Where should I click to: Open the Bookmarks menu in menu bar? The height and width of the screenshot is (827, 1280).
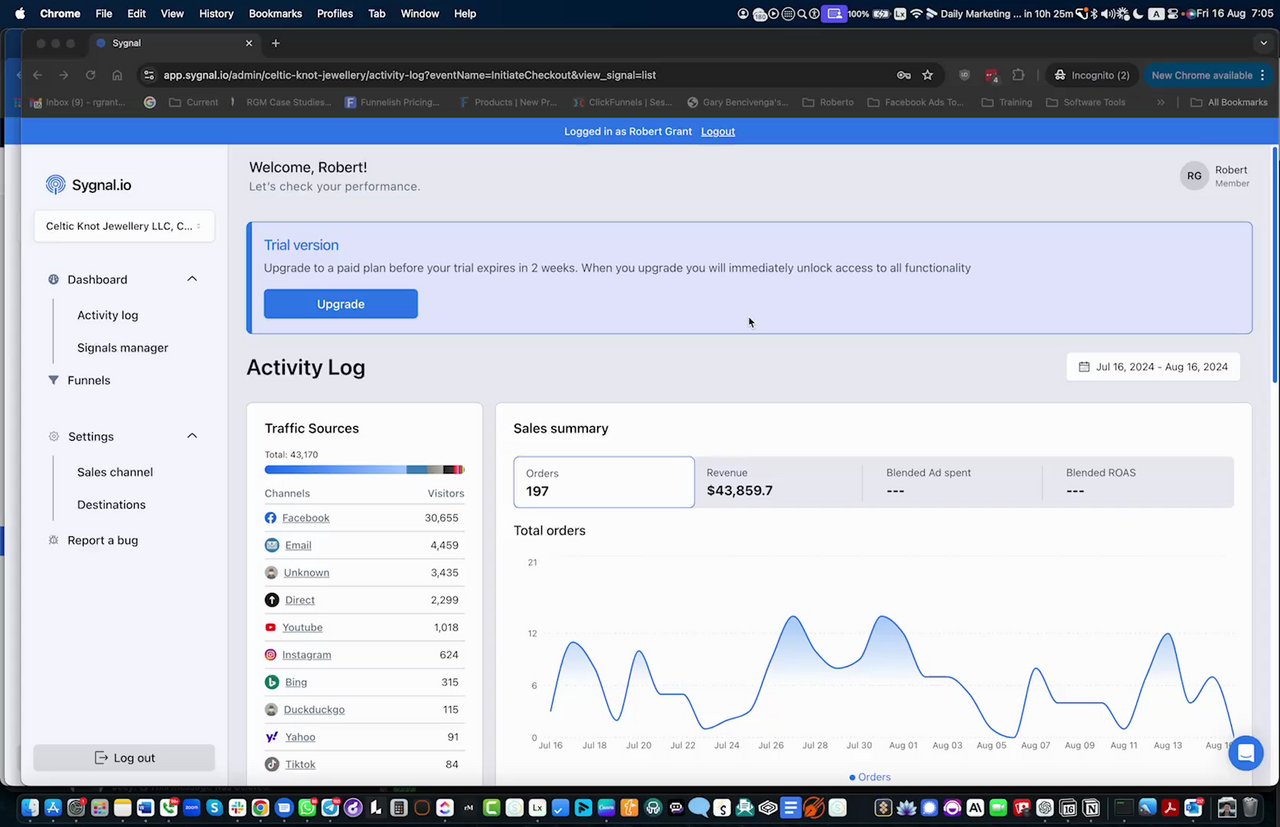[x=275, y=14]
